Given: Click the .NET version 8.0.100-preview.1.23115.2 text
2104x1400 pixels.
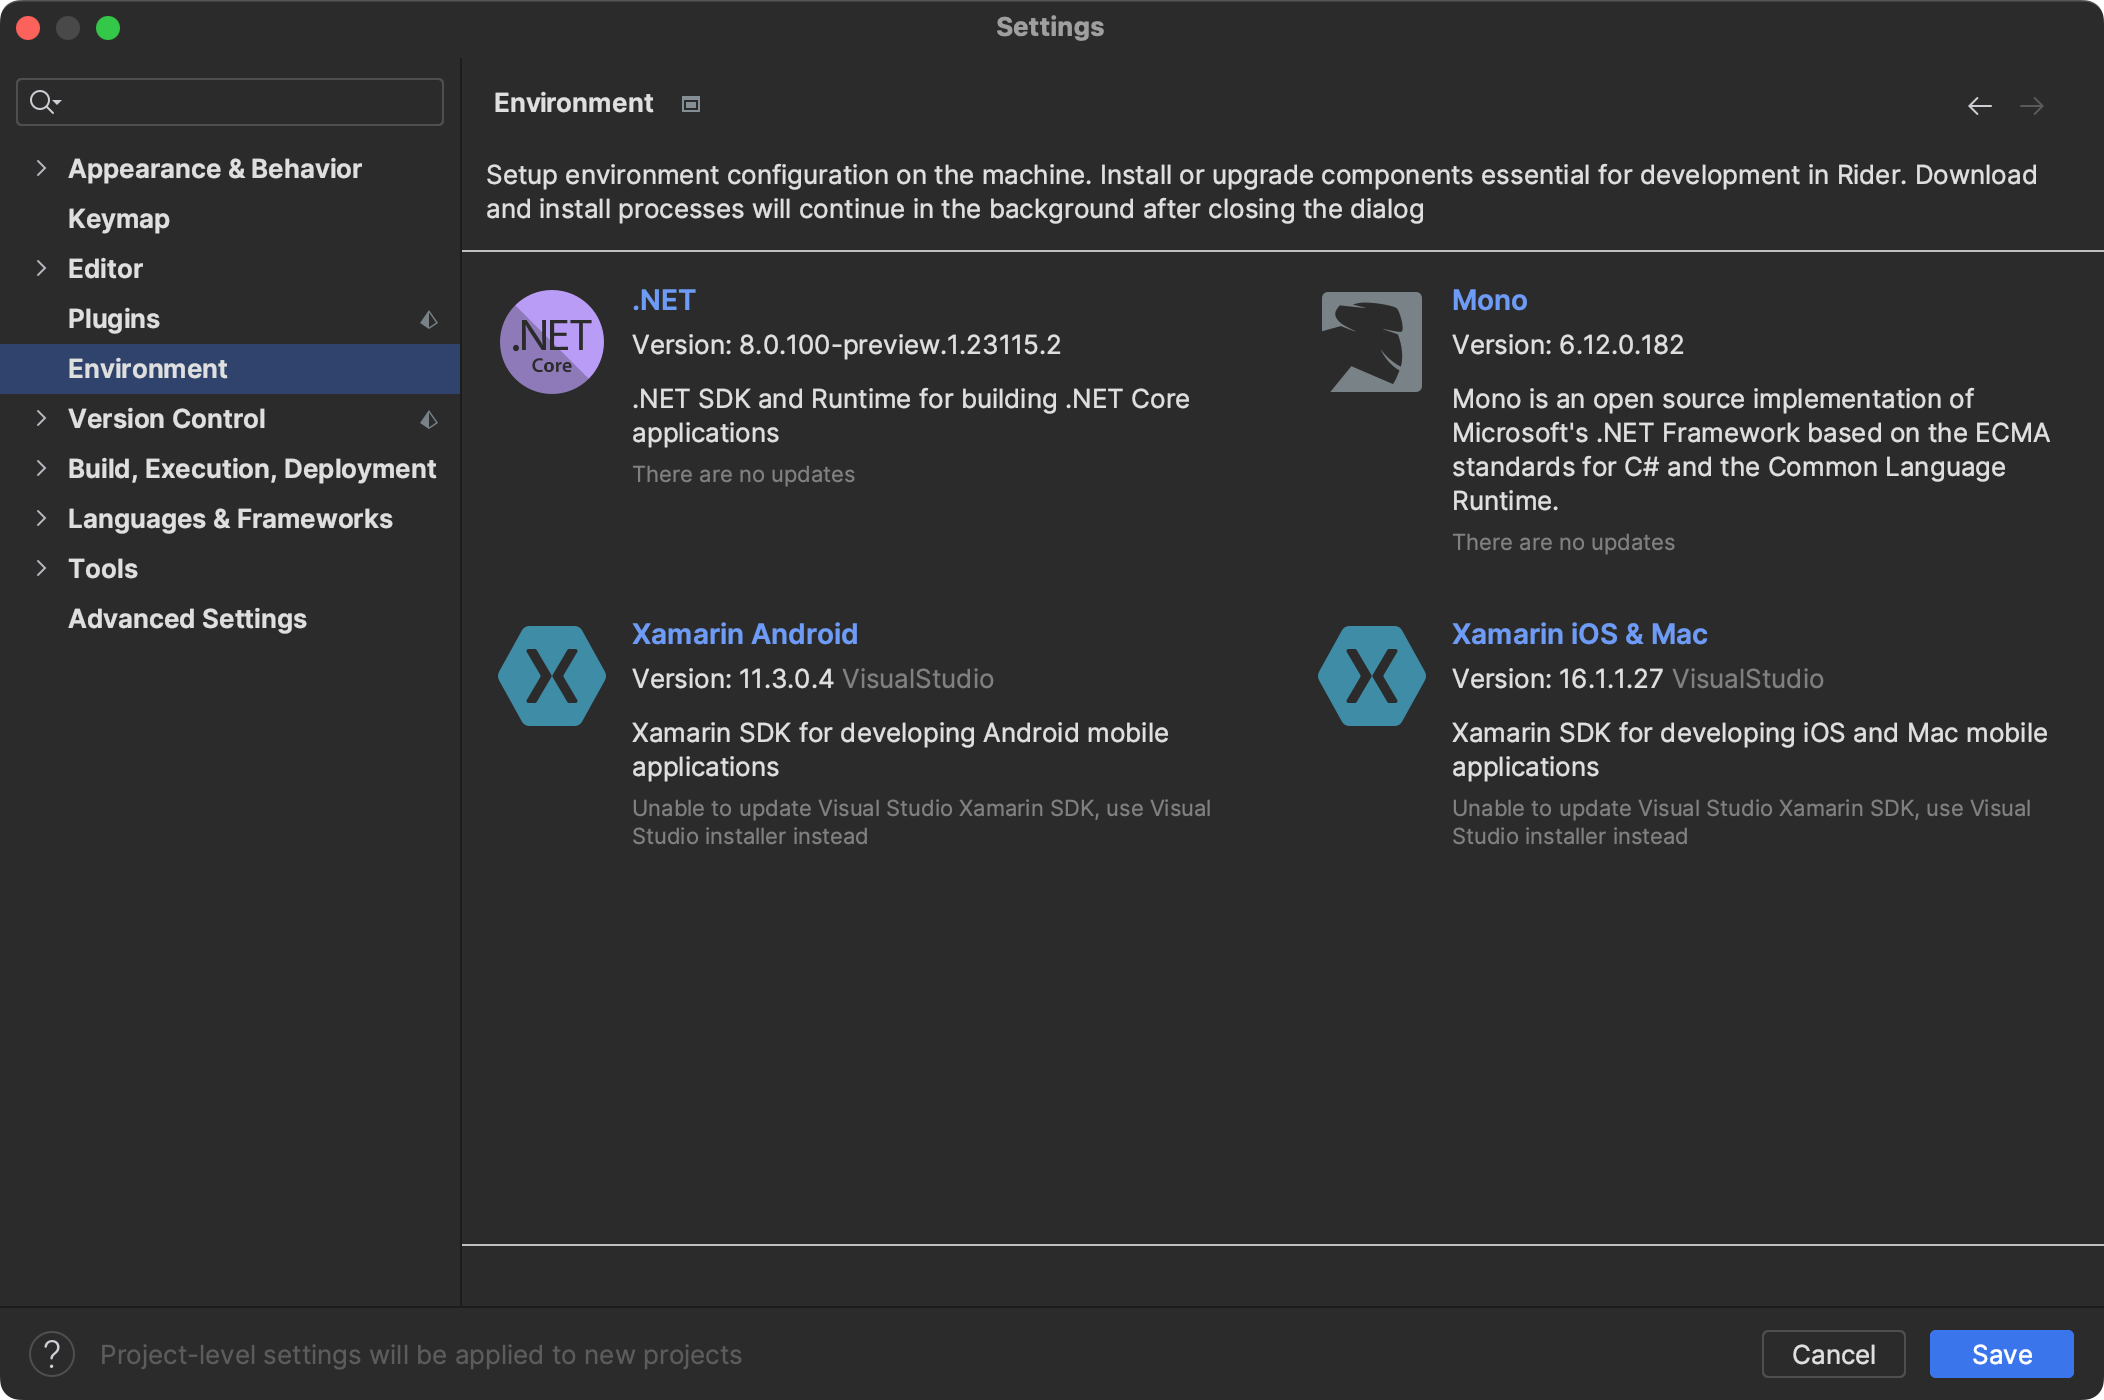Looking at the screenshot, I should [847, 345].
